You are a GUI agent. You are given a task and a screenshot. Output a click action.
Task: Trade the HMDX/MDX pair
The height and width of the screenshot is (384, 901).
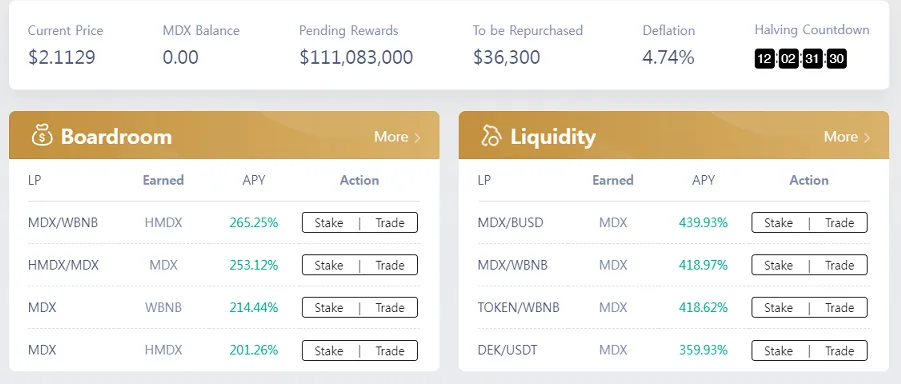pos(390,266)
